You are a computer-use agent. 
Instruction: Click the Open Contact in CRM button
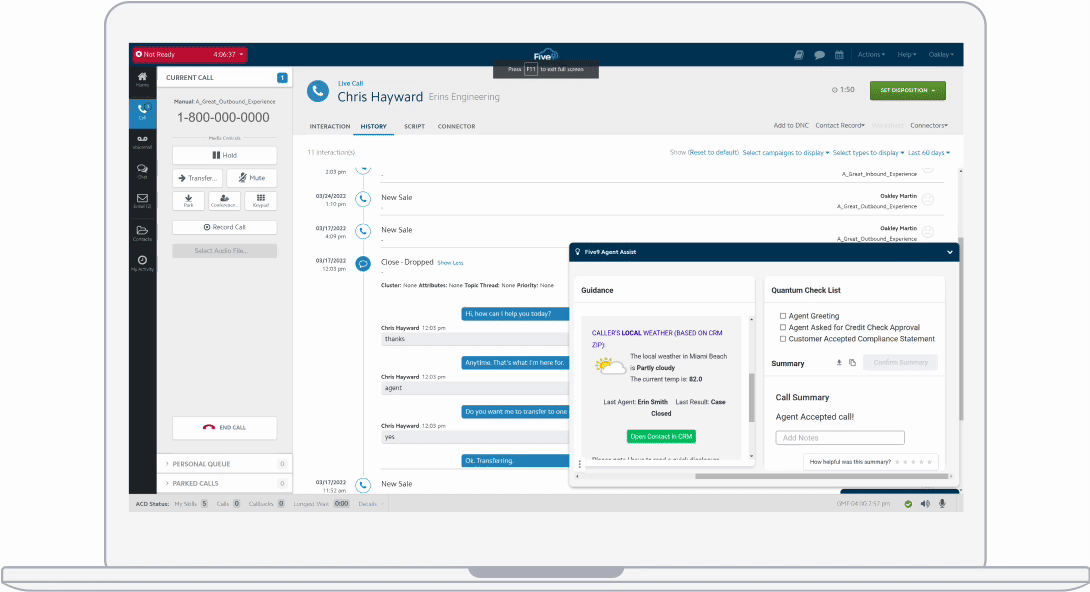661,436
